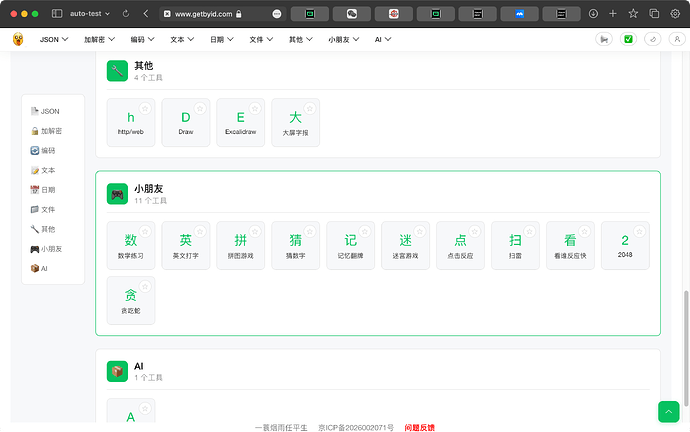Expand 加解密 dropdown in top navigation
Image resolution: width=690 pixels, height=432 pixels.
(99, 40)
